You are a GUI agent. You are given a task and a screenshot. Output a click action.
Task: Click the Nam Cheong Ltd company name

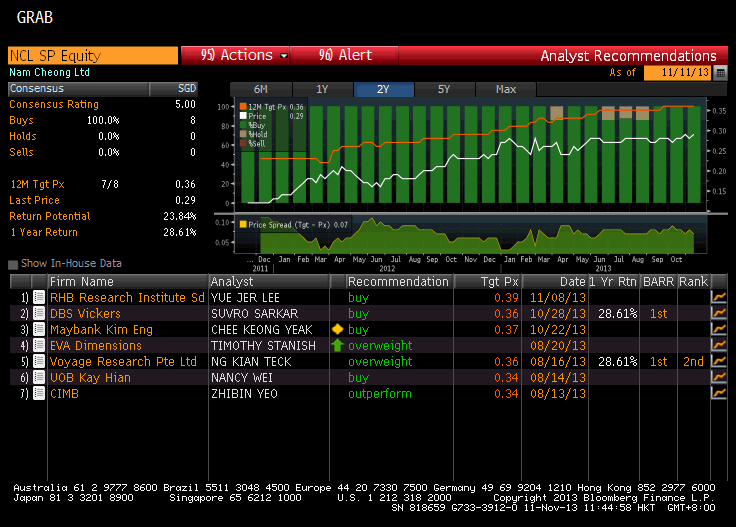(49, 72)
